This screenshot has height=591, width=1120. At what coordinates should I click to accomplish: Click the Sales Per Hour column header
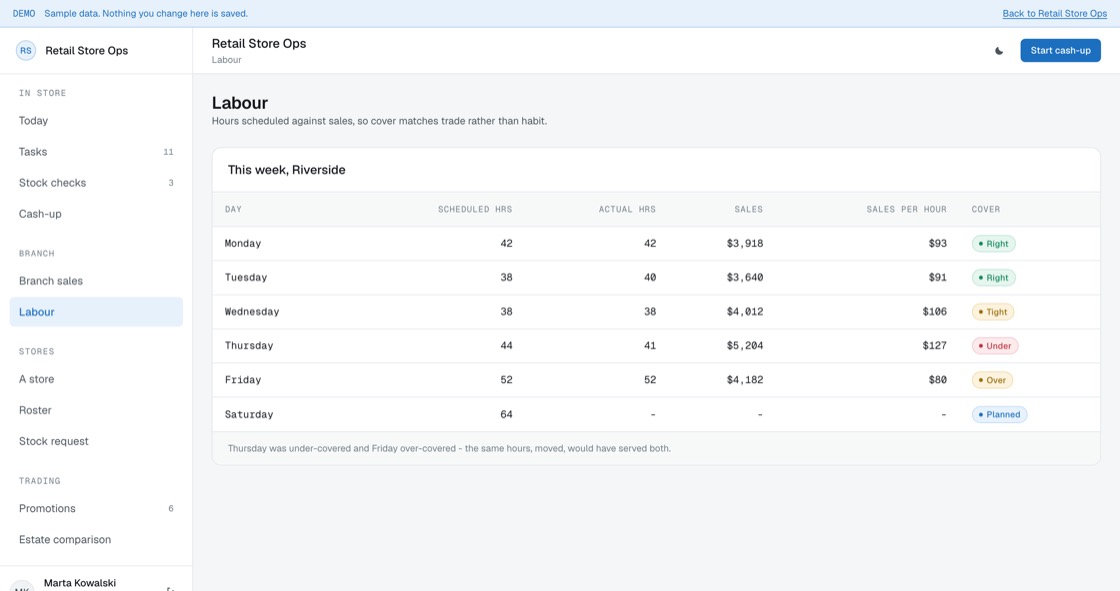pos(906,209)
